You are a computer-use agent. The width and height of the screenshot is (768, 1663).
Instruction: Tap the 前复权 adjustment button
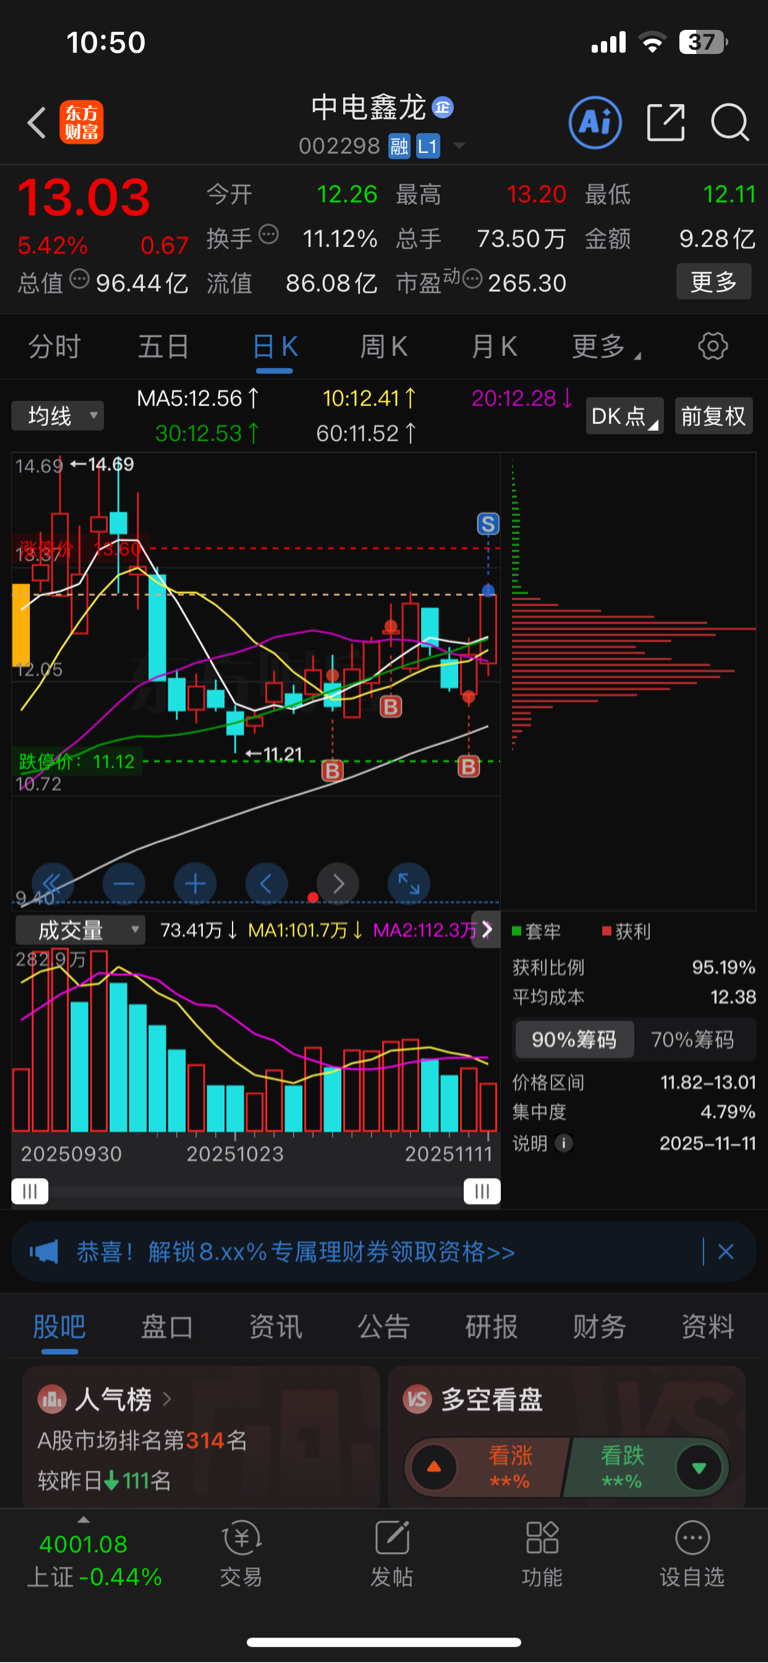coord(713,416)
